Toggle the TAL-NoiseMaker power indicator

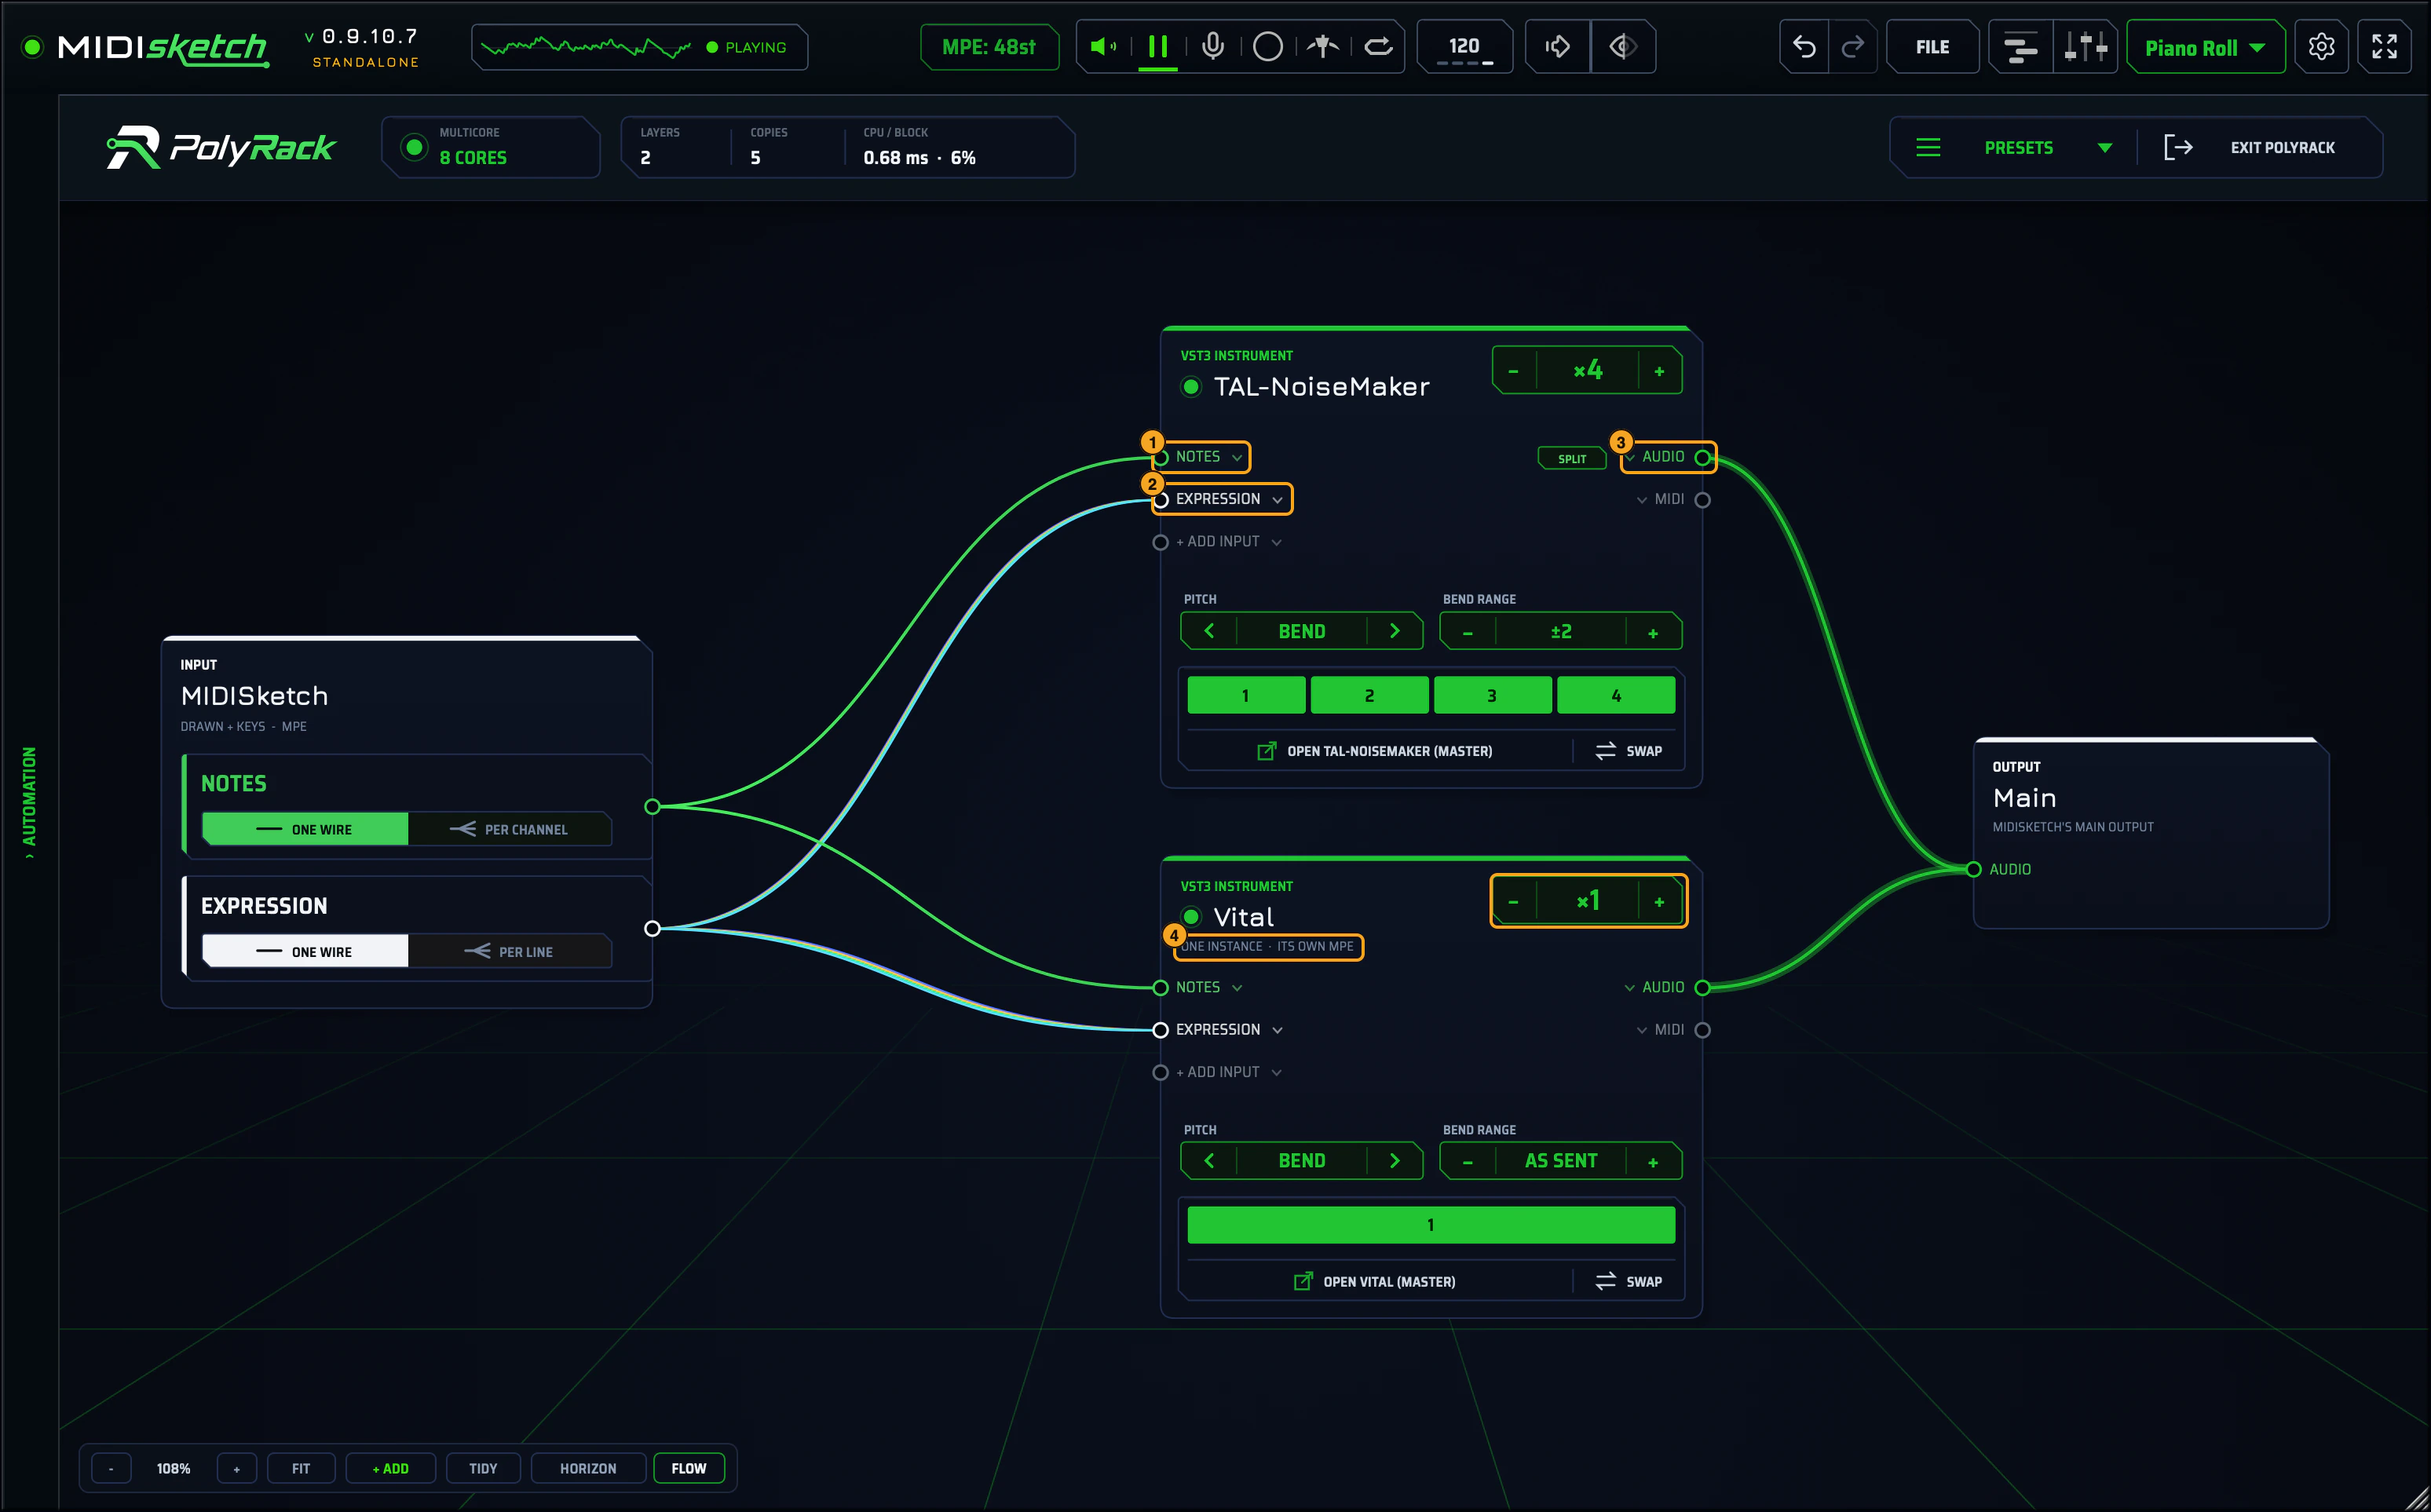point(1191,387)
